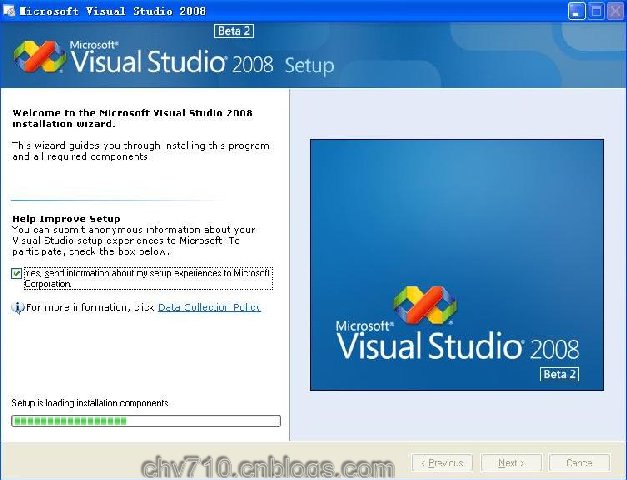Click the Visual Studio logo in the splash image

pos(425,305)
